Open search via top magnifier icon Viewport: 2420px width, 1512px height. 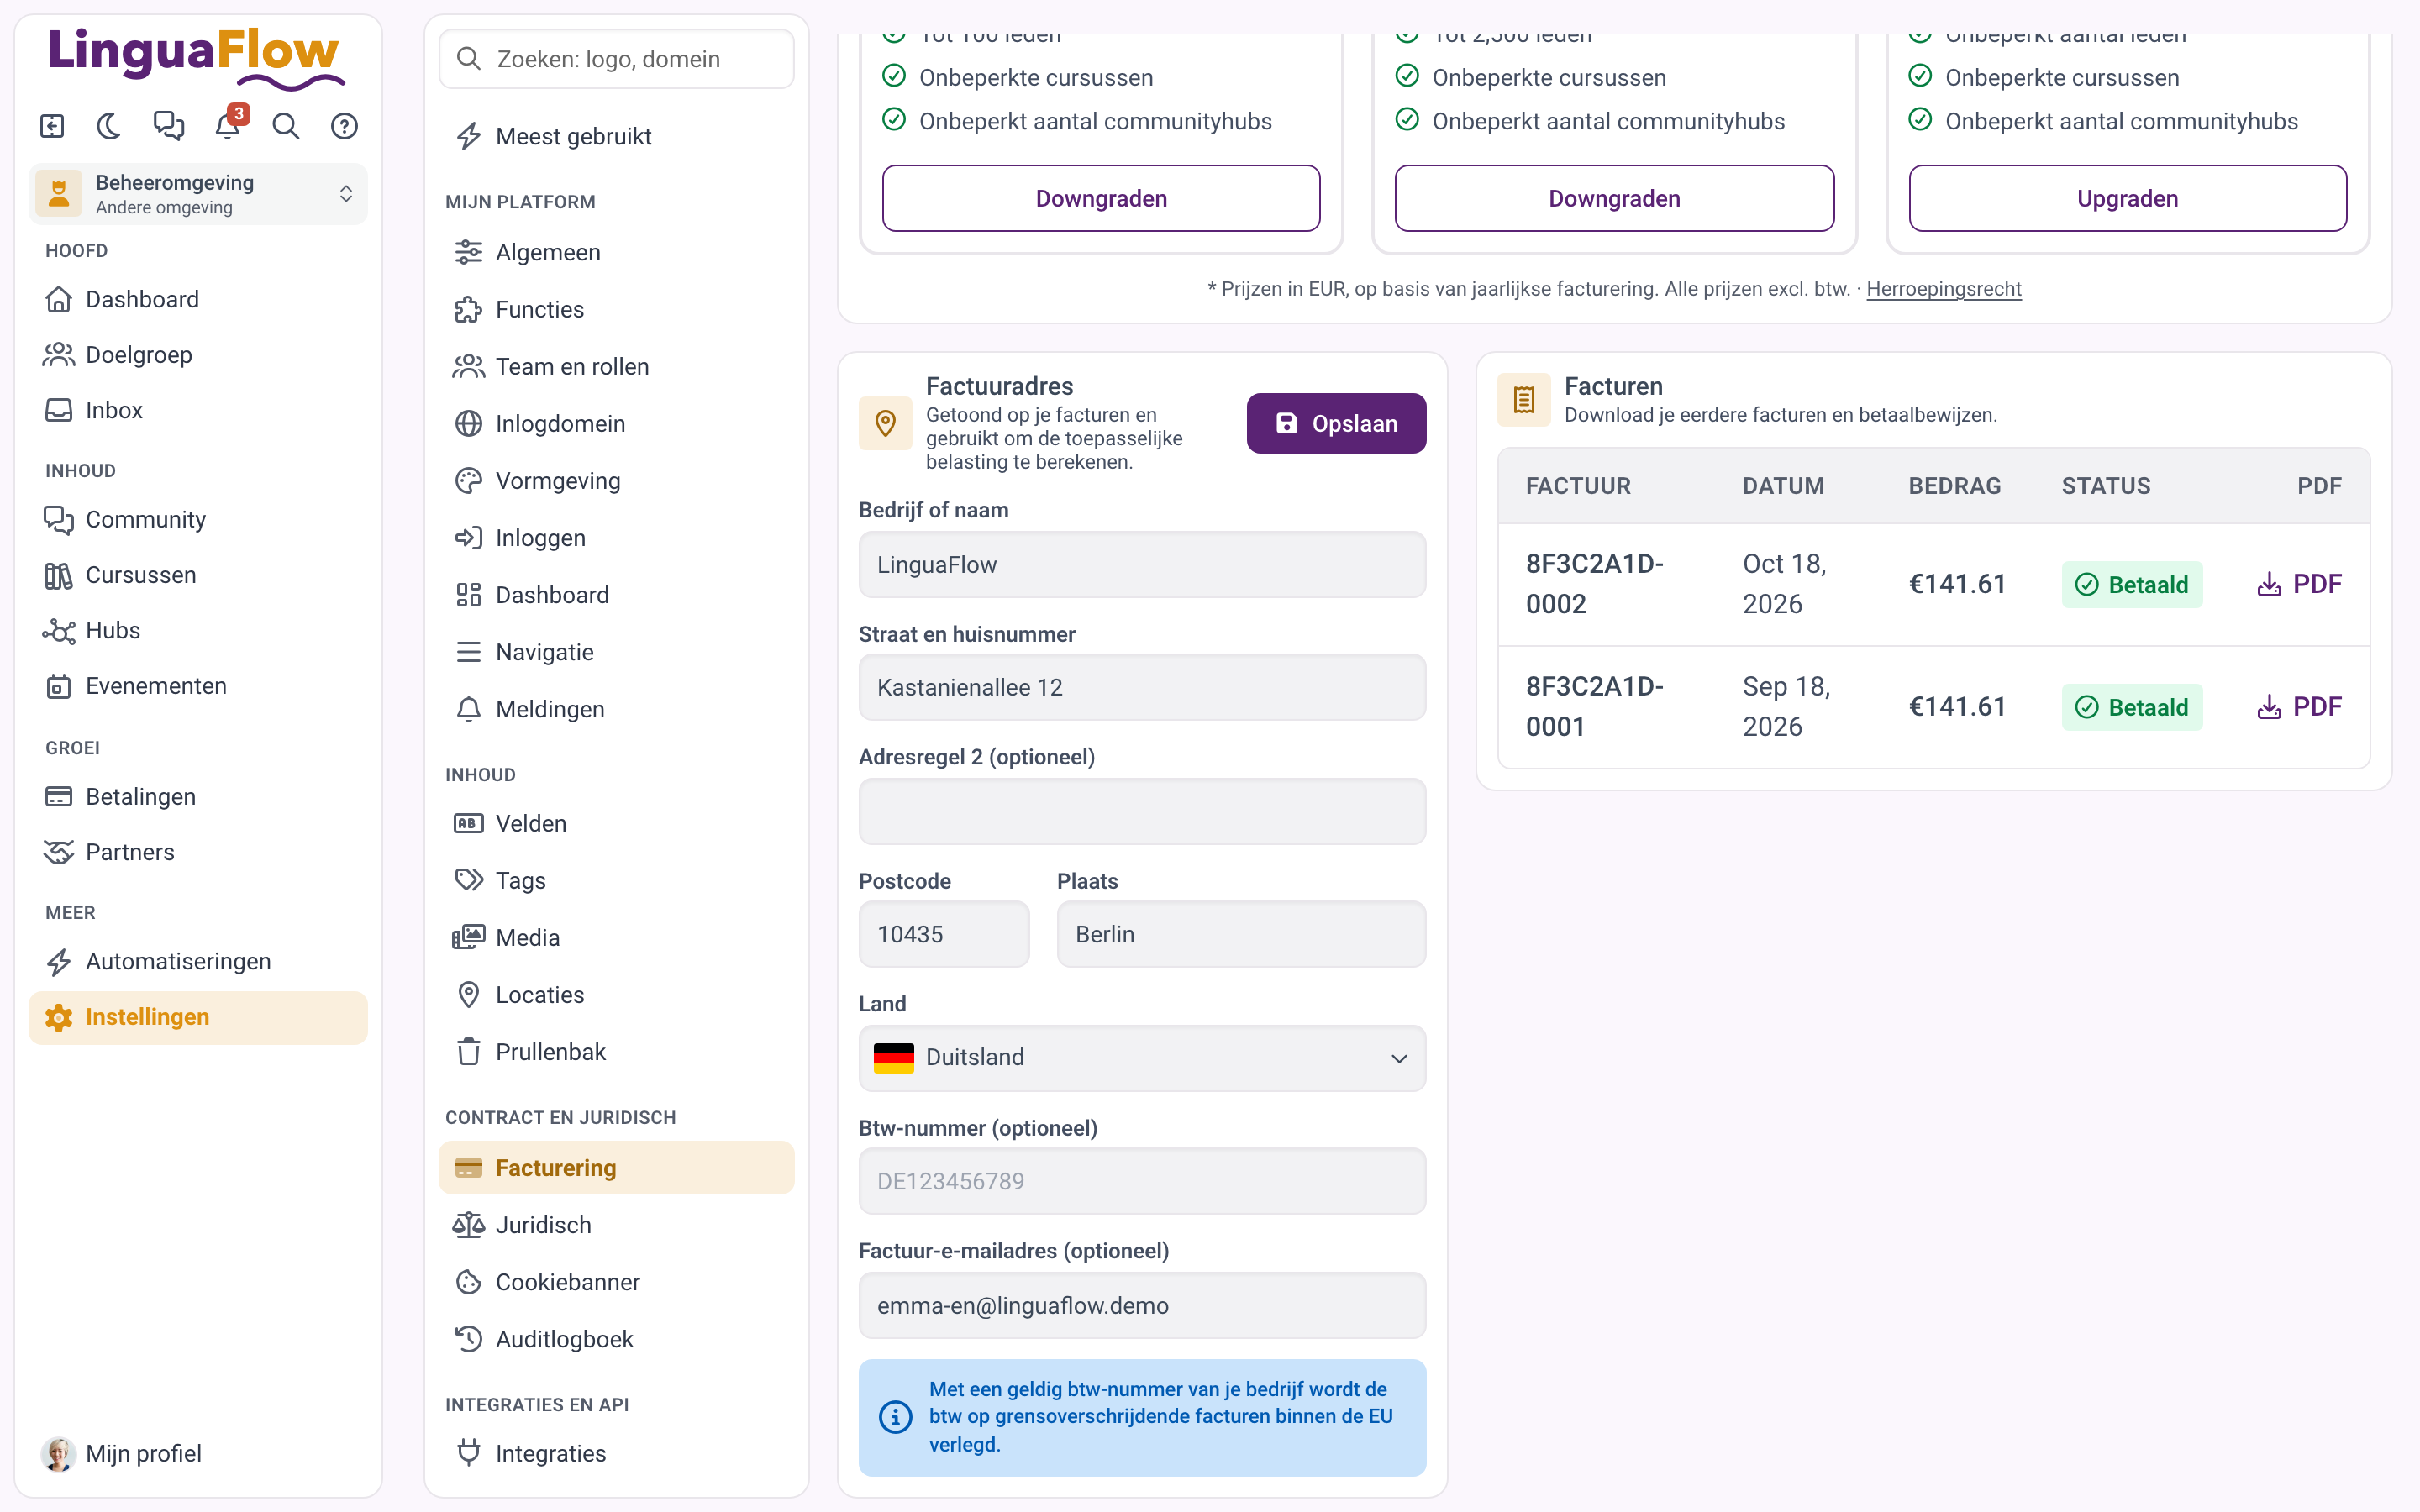[x=286, y=126]
